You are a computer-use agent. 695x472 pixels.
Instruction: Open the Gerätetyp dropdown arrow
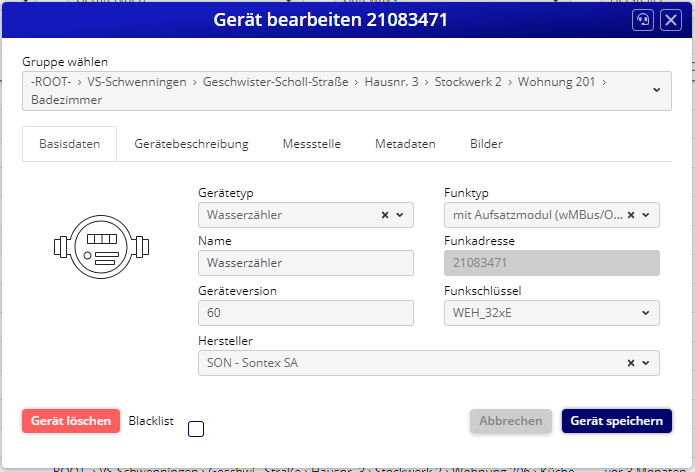[400, 215]
